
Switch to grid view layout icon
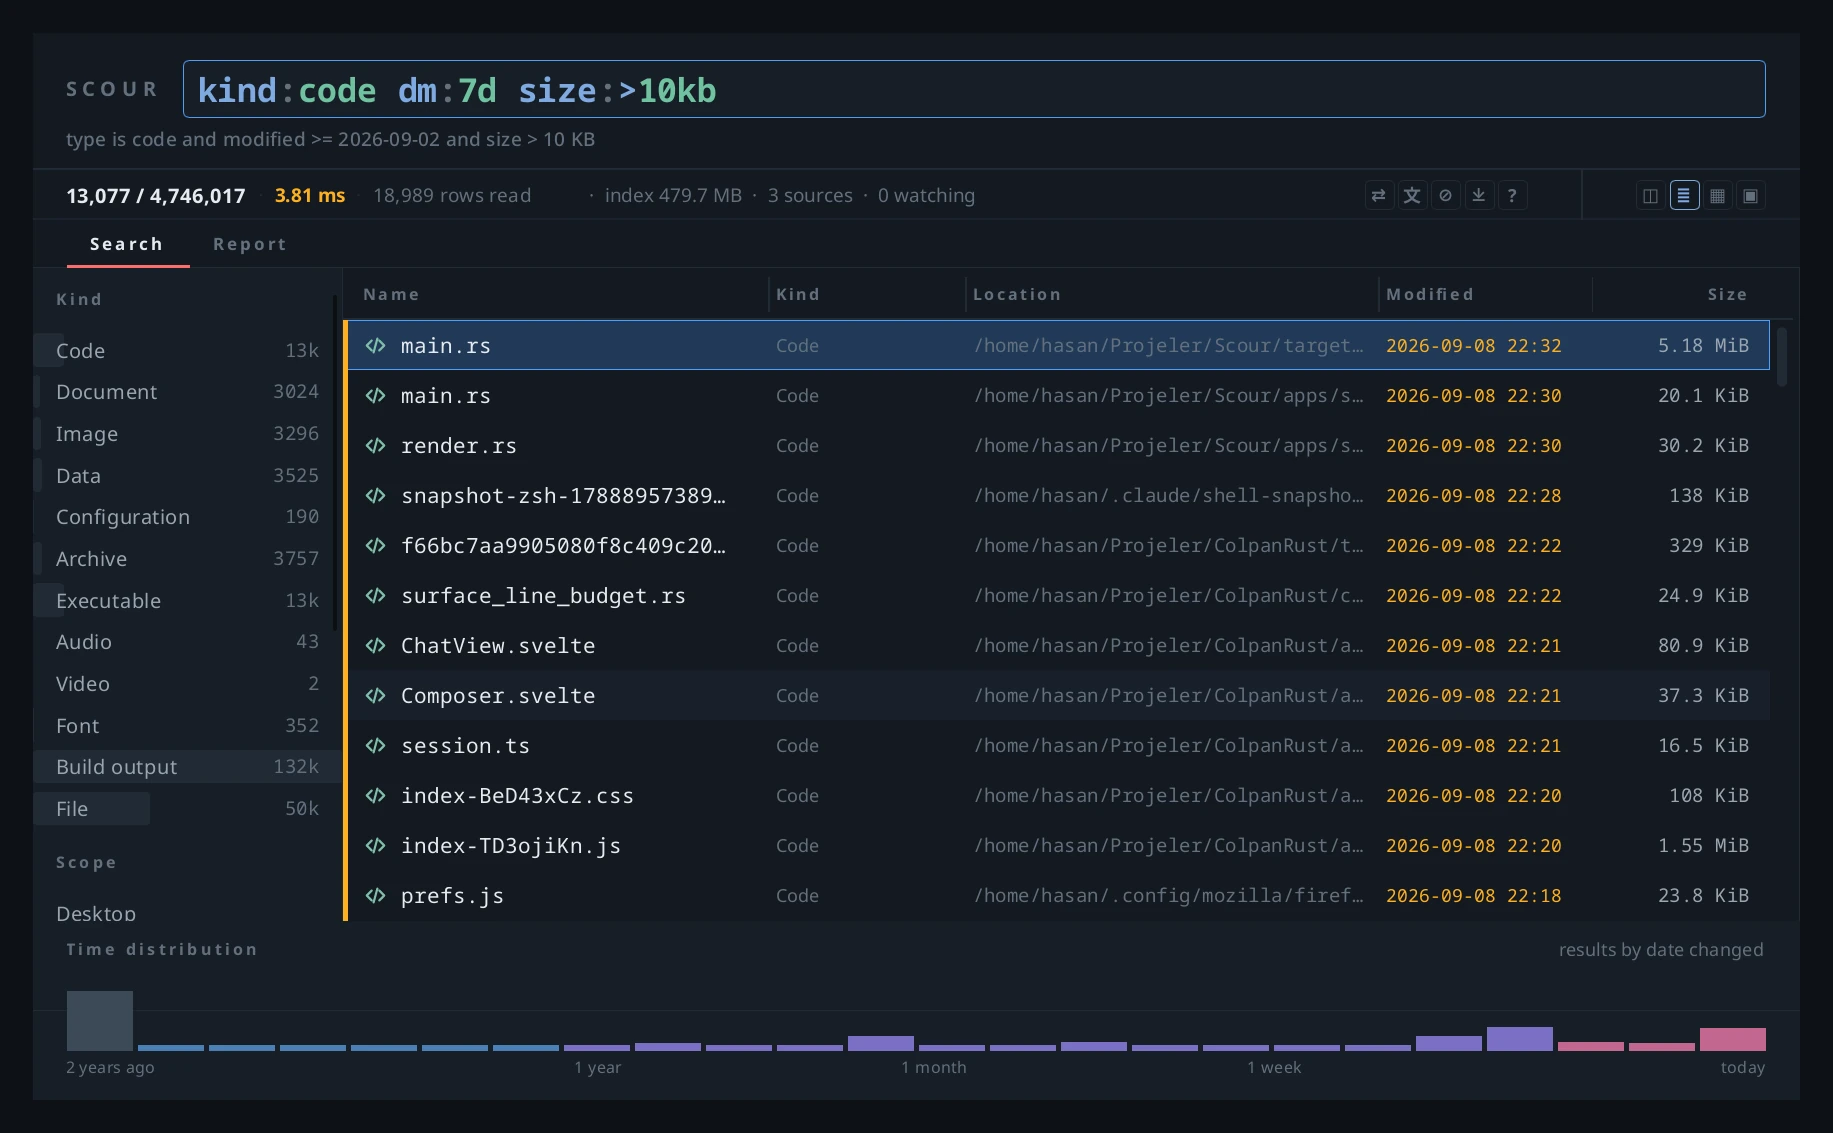point(1717,196)
